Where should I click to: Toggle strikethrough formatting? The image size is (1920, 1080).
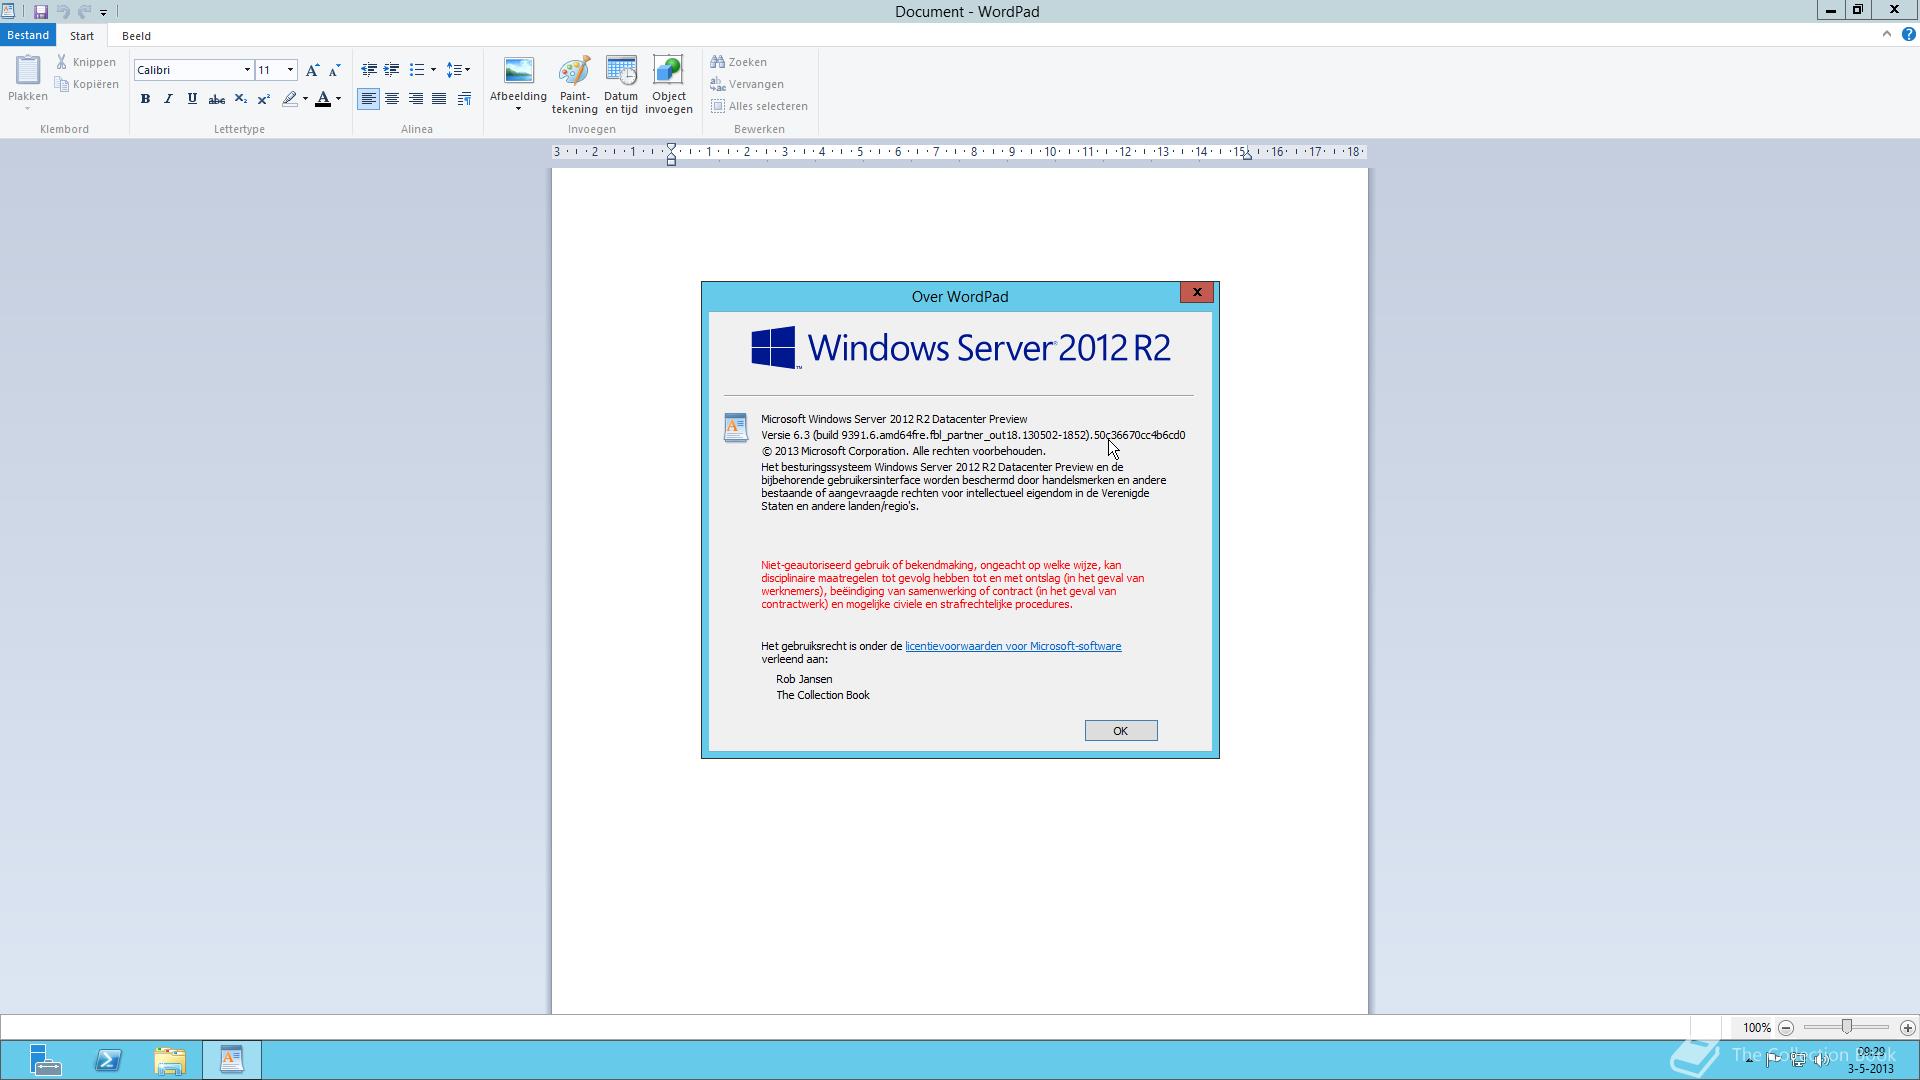pos(216,99)
